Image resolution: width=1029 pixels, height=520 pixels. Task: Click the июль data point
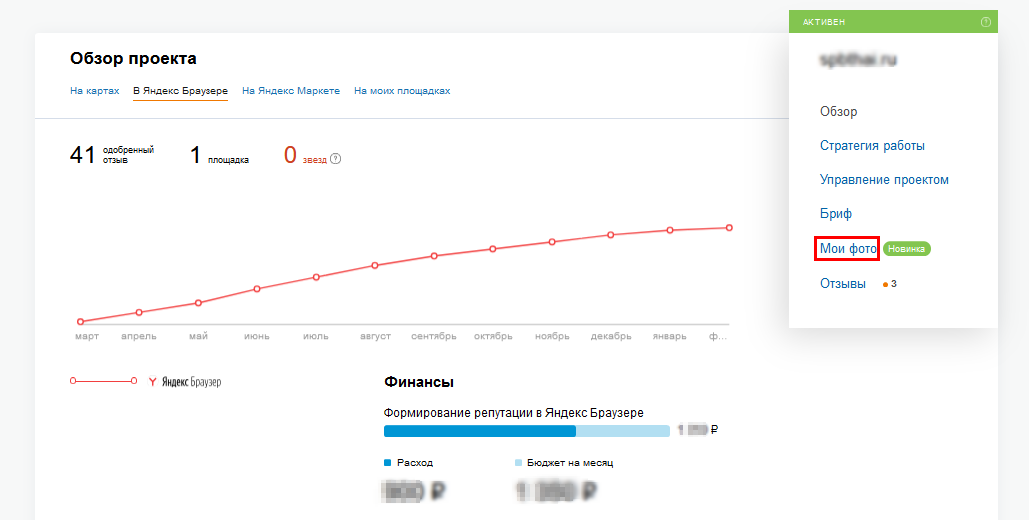click(x=316, y=277)
